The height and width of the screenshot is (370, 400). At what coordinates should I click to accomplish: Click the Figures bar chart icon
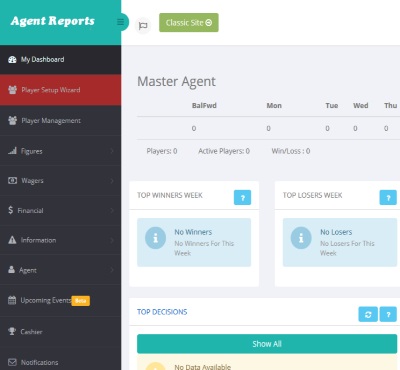[12, 151]
